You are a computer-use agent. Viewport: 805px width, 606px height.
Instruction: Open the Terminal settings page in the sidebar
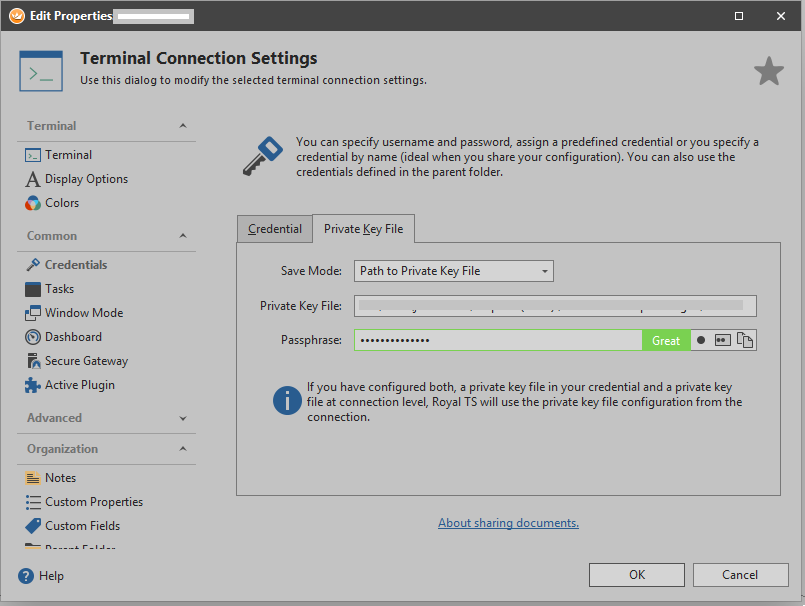click(x=68, y=155)
